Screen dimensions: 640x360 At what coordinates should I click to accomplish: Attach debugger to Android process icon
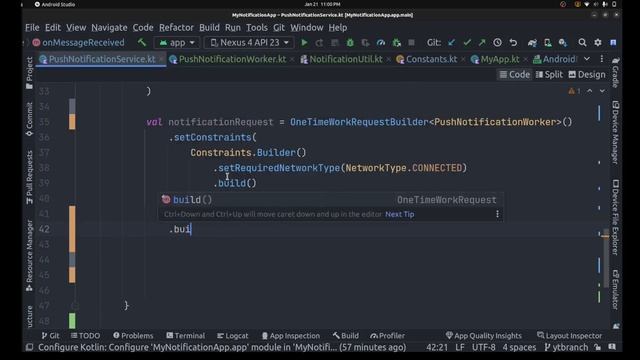396,42
